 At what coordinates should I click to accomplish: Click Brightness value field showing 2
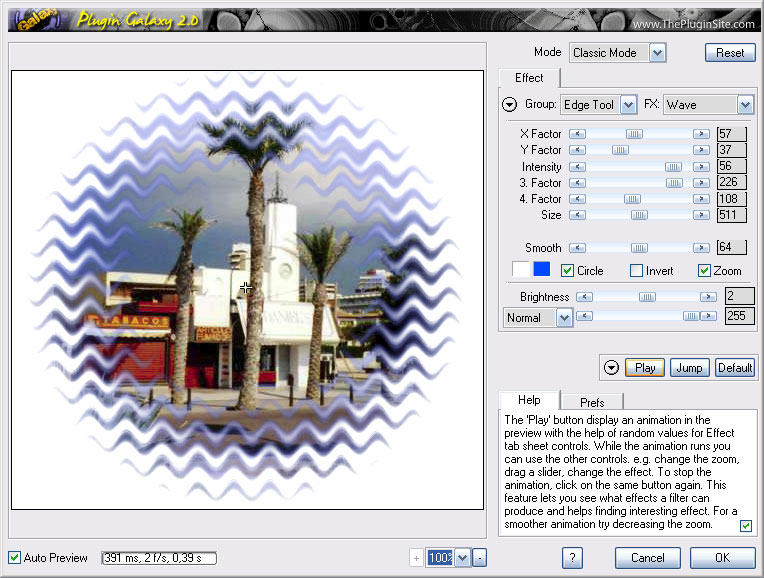(740, 296)
